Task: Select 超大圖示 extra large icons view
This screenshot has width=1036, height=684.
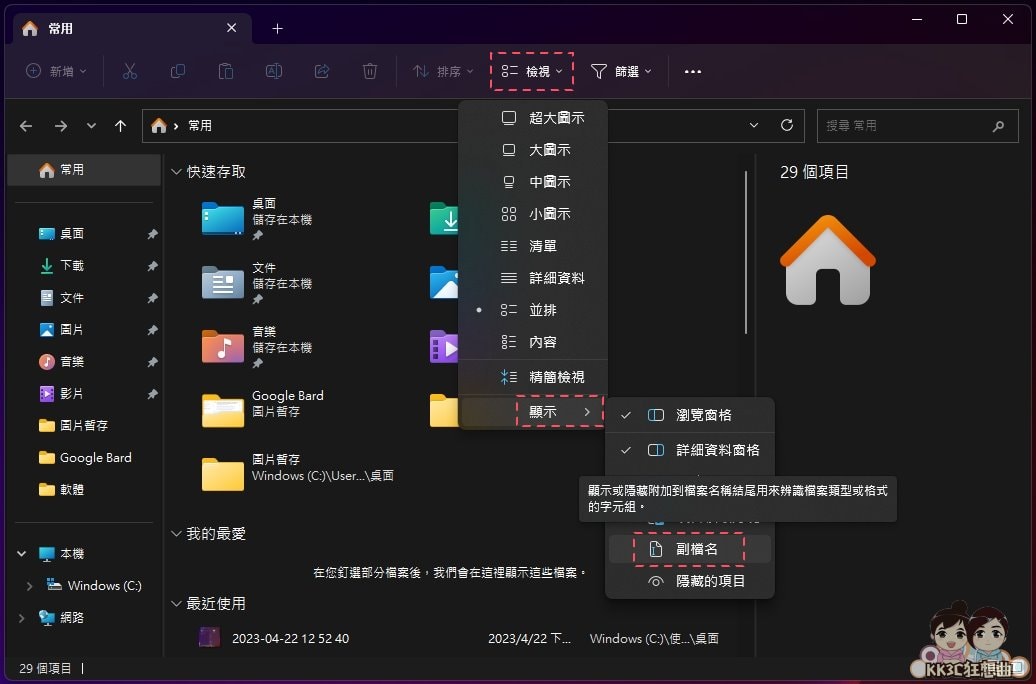Action: pyautogui.click(x=533, y=118)
